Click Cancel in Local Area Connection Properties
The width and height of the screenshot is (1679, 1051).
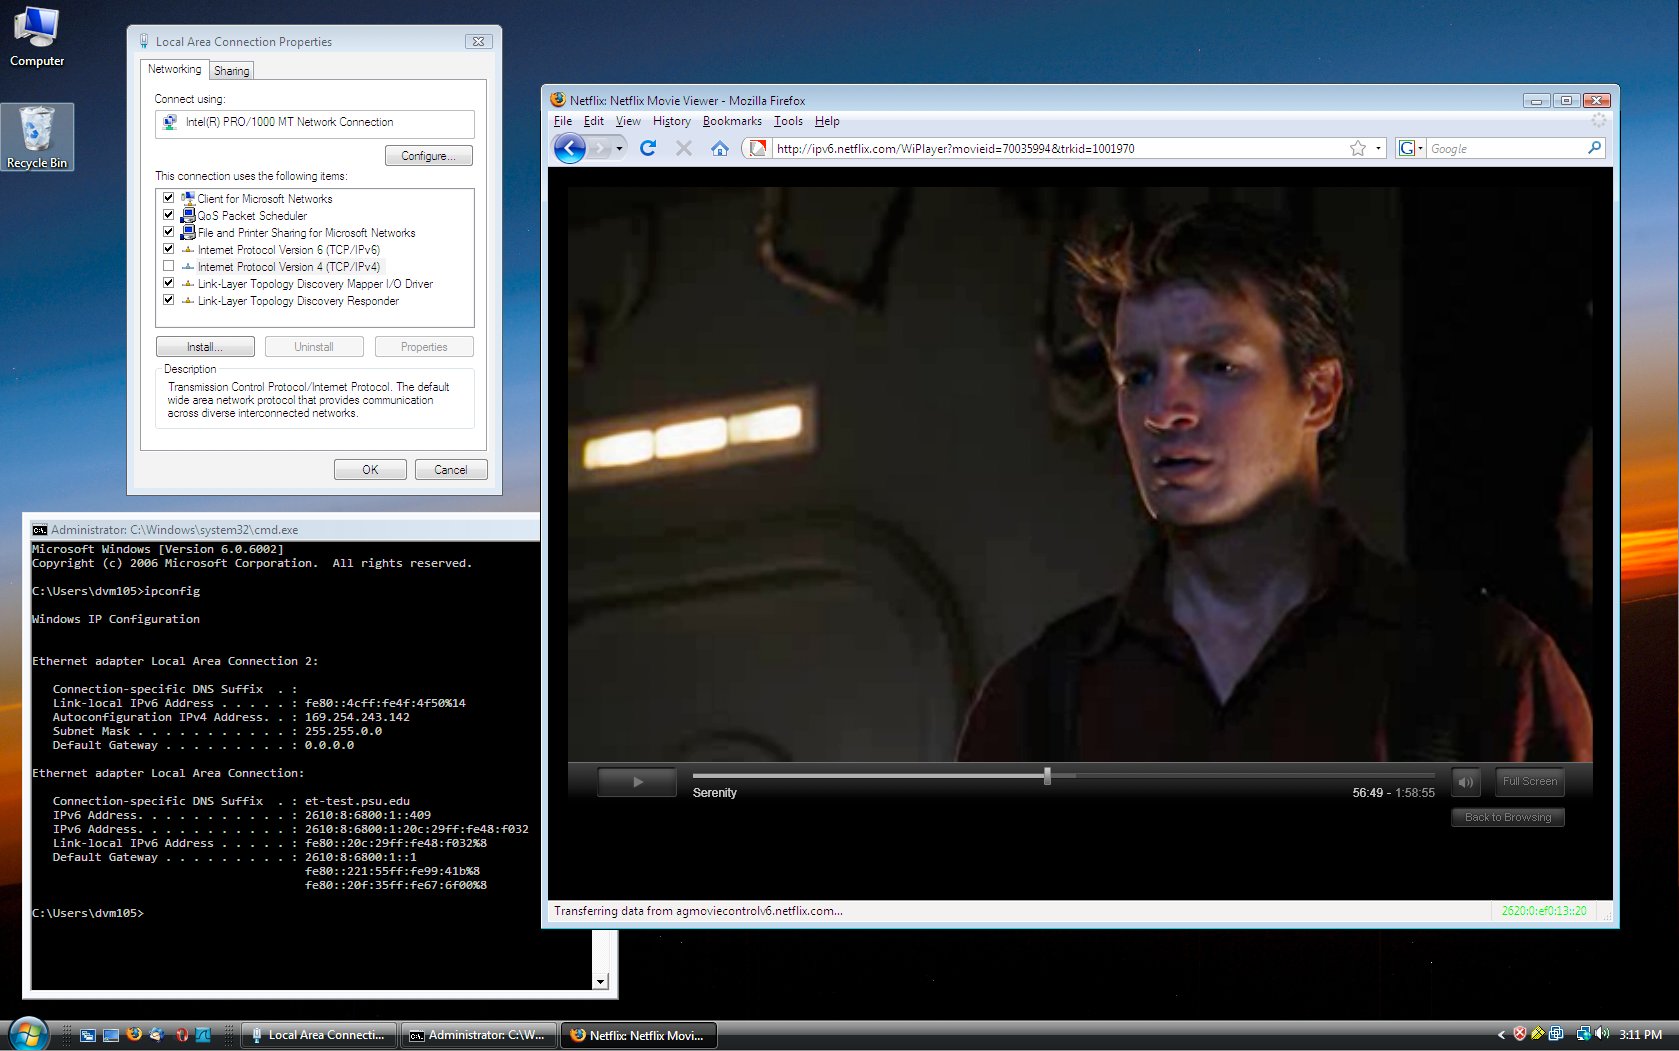click(451, 470)
